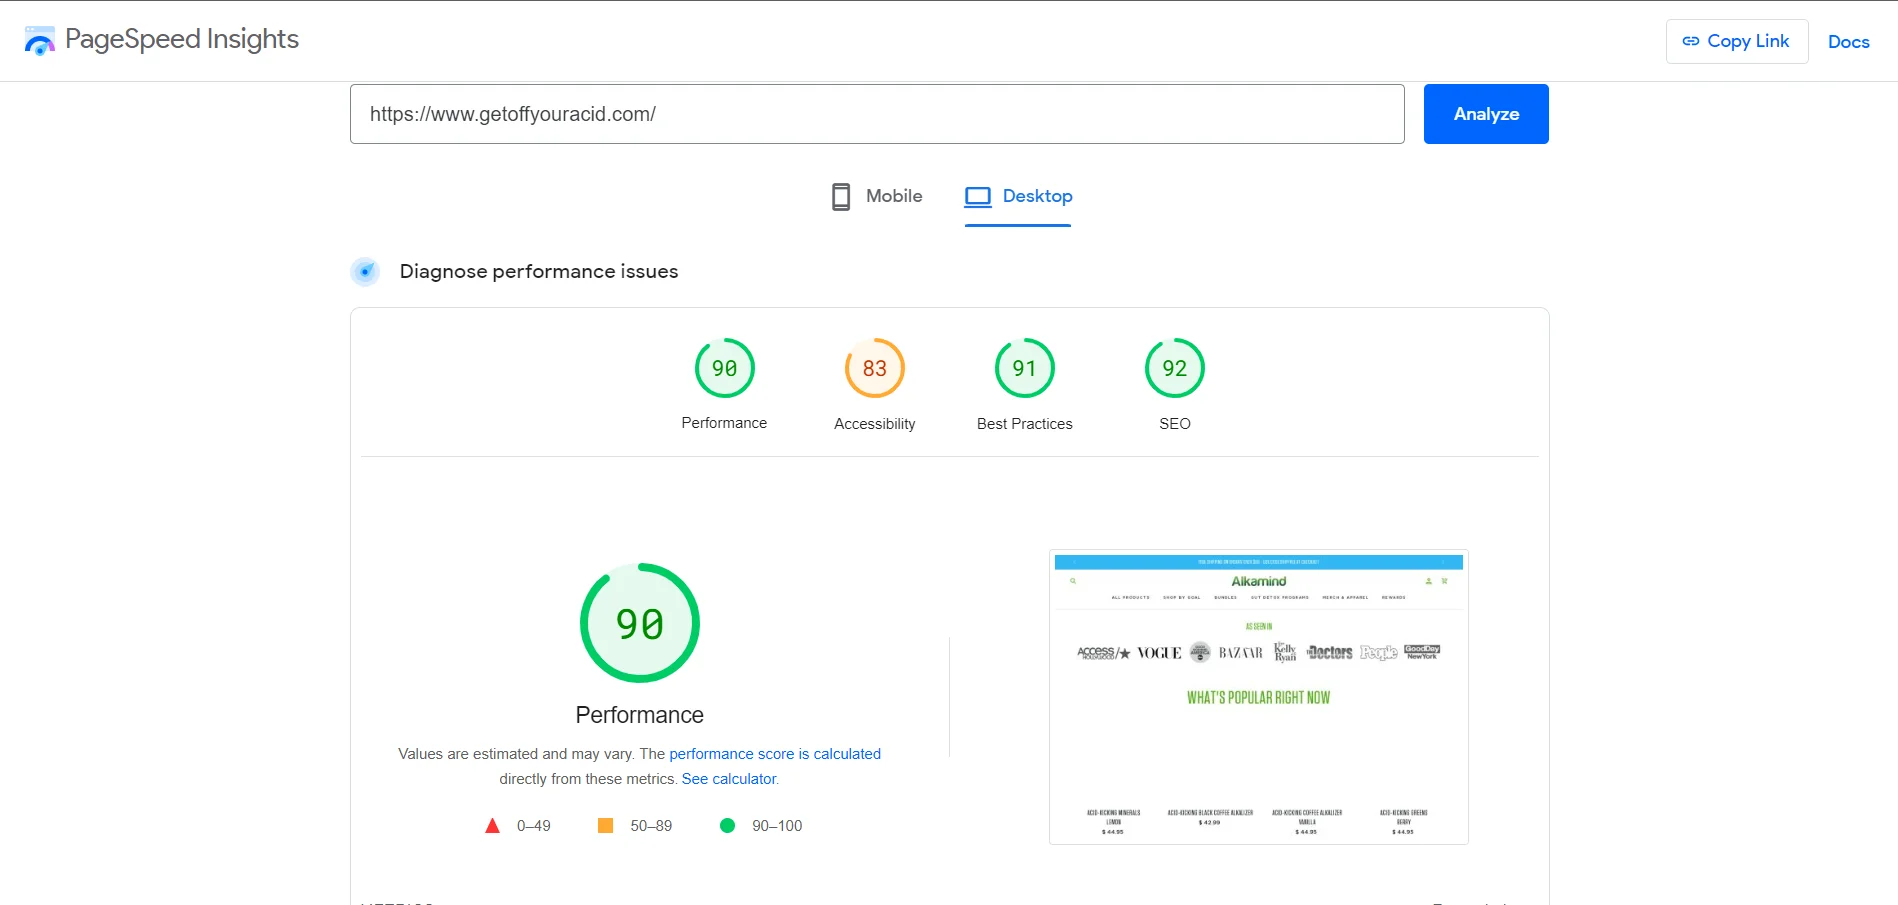Click the mobile phone icon

coord(841,196)
